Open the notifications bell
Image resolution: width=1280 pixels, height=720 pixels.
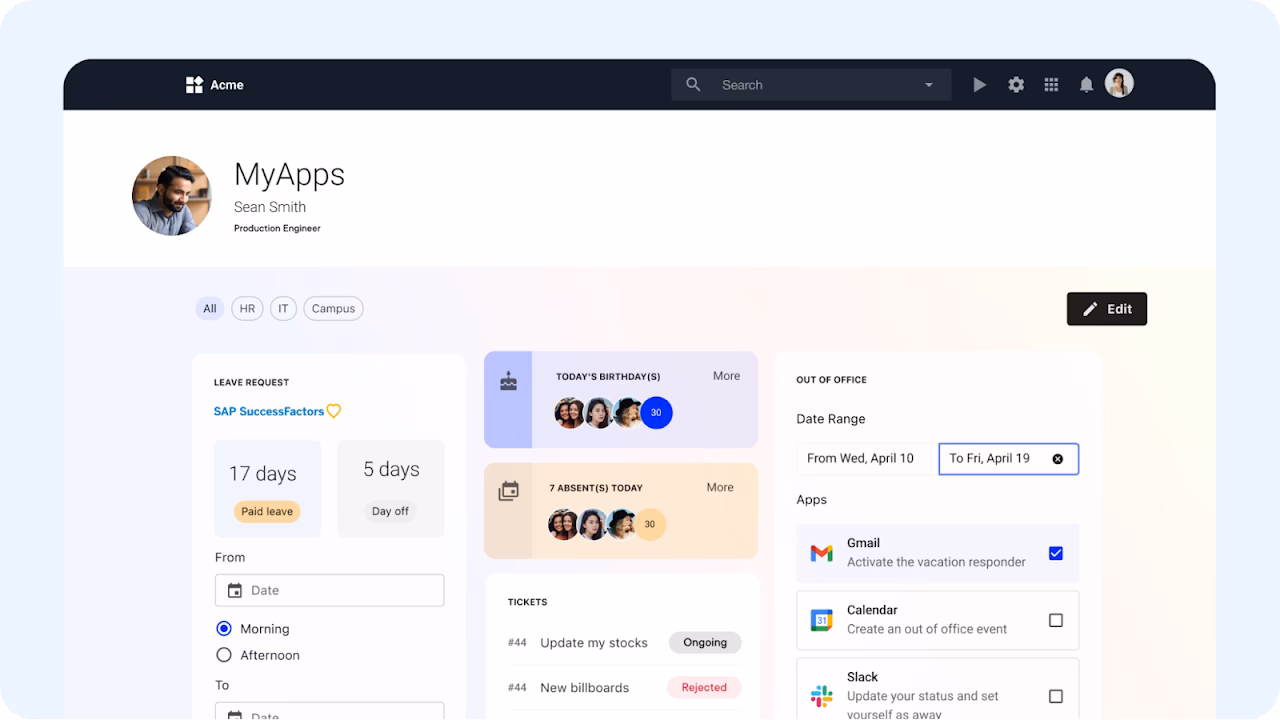click(1086, 84)
